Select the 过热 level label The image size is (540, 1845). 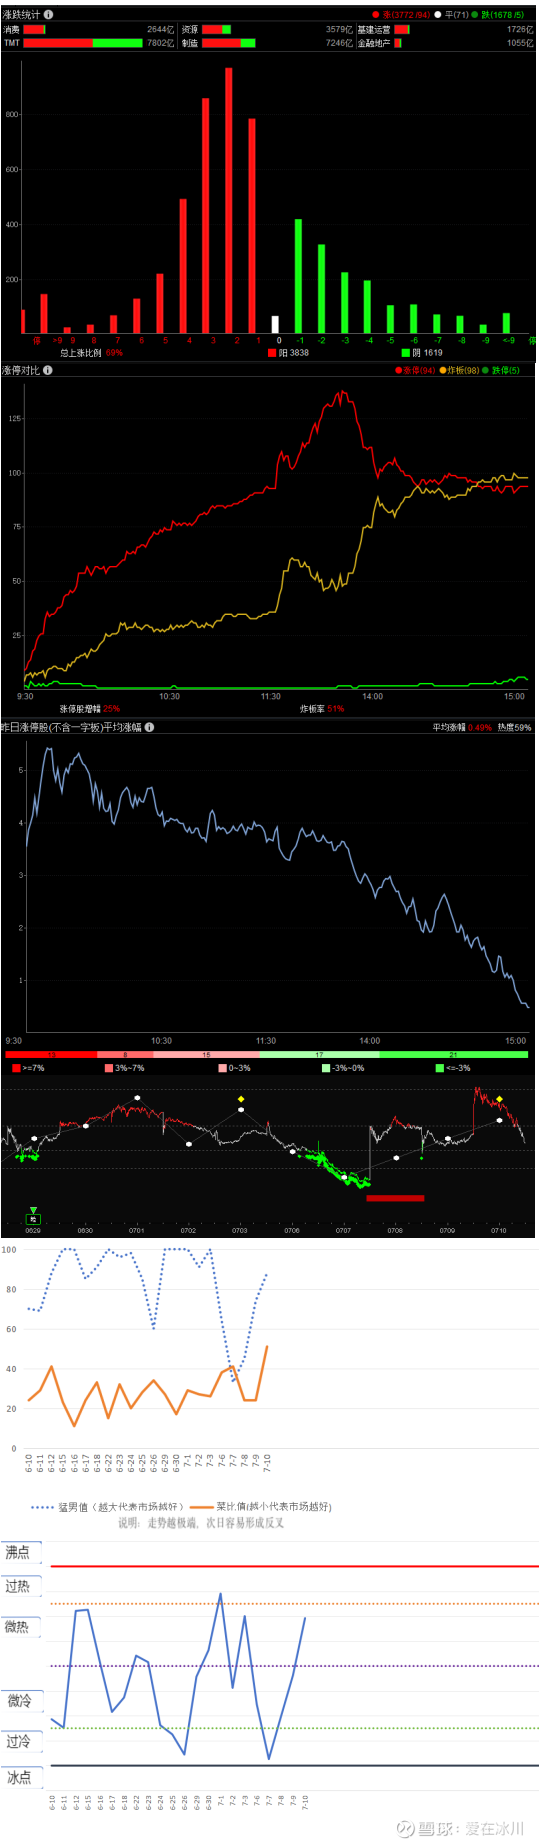click(x=20, y=1586)
